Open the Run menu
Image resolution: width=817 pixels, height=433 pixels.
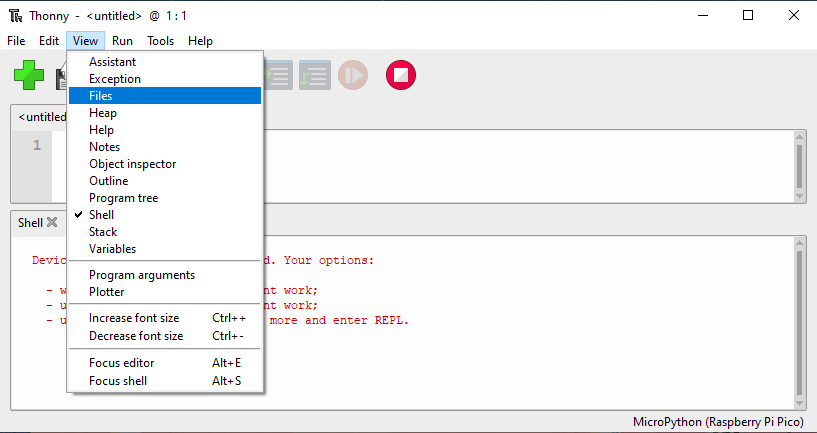tap(122, 41)
